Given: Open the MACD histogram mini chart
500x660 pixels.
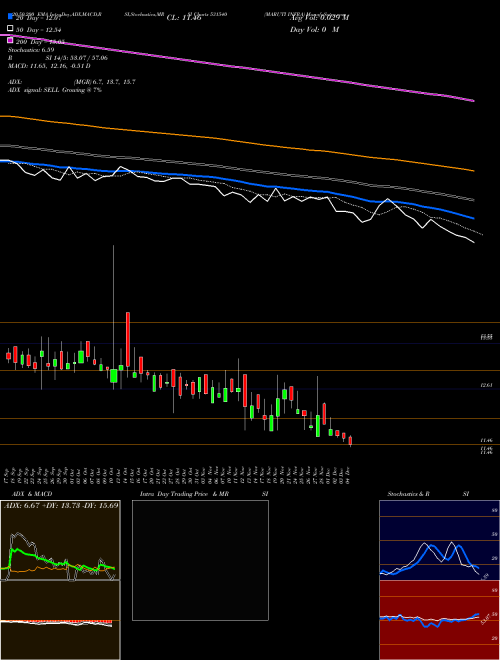Looking at the screenshot, I should pos(60,620).
